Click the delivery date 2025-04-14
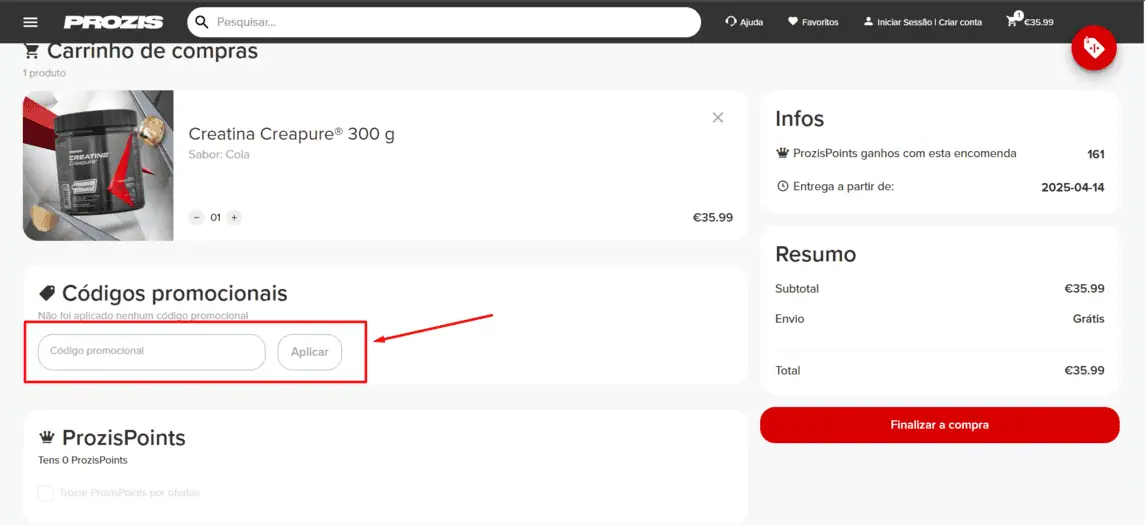Viewport: 1145px width, 525px height. click(1073, 188)
